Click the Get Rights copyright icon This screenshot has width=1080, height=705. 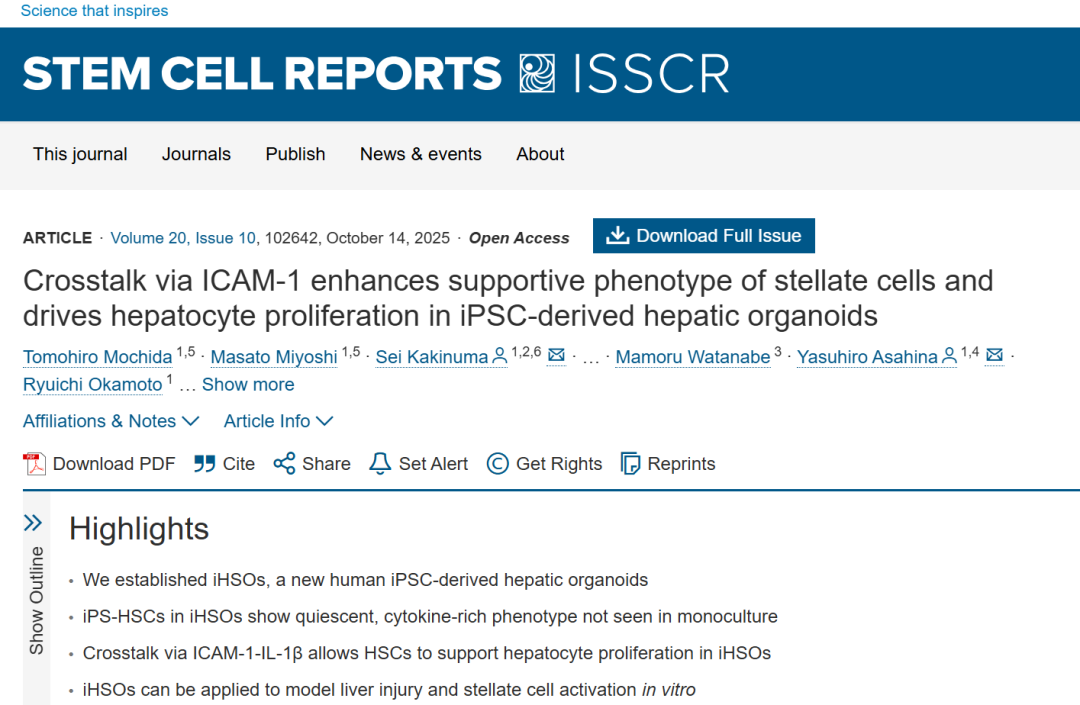pos(497,464)
